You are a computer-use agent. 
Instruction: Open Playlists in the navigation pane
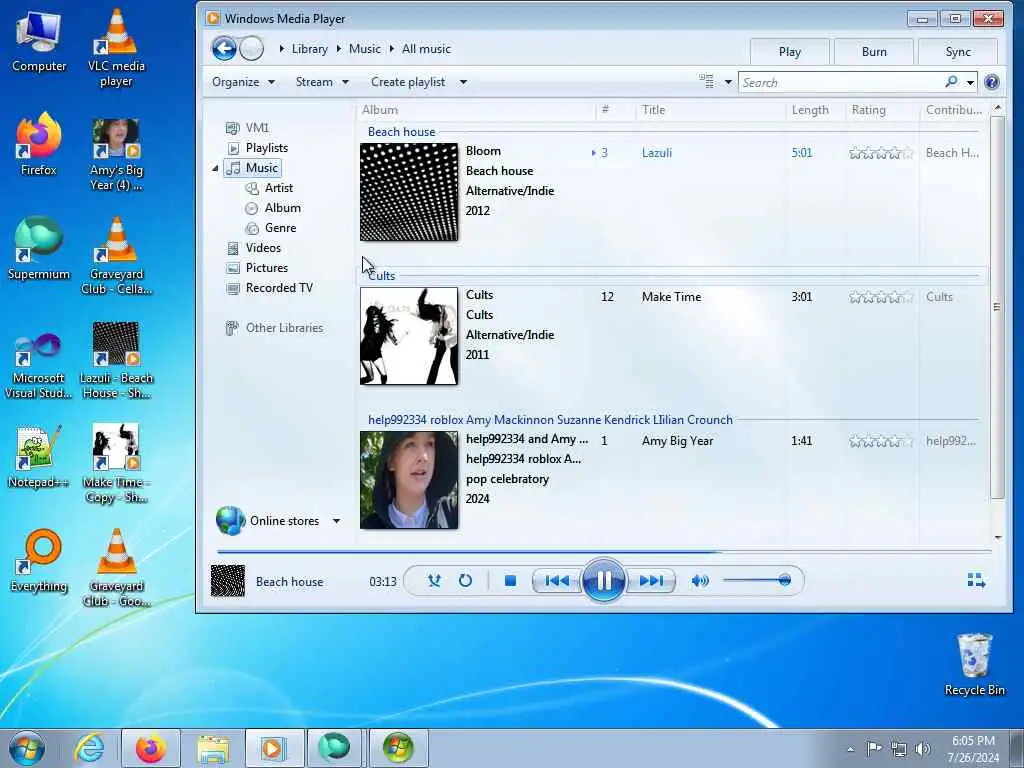(257, 148)
